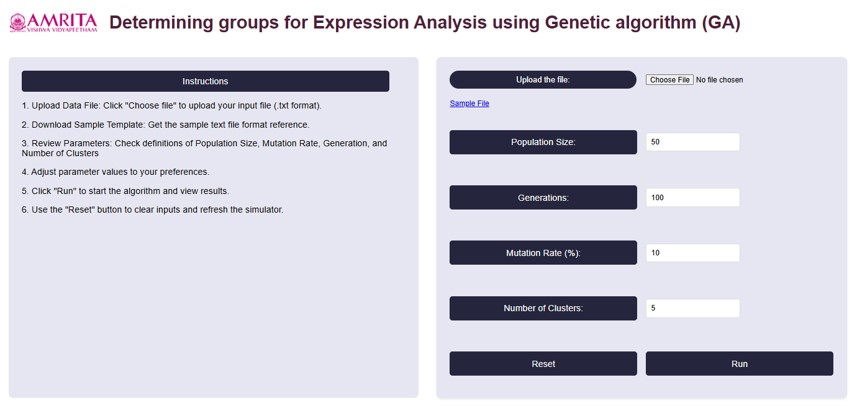
Task: Click the 'No file chosen' text
Action: tap(719, 80)
